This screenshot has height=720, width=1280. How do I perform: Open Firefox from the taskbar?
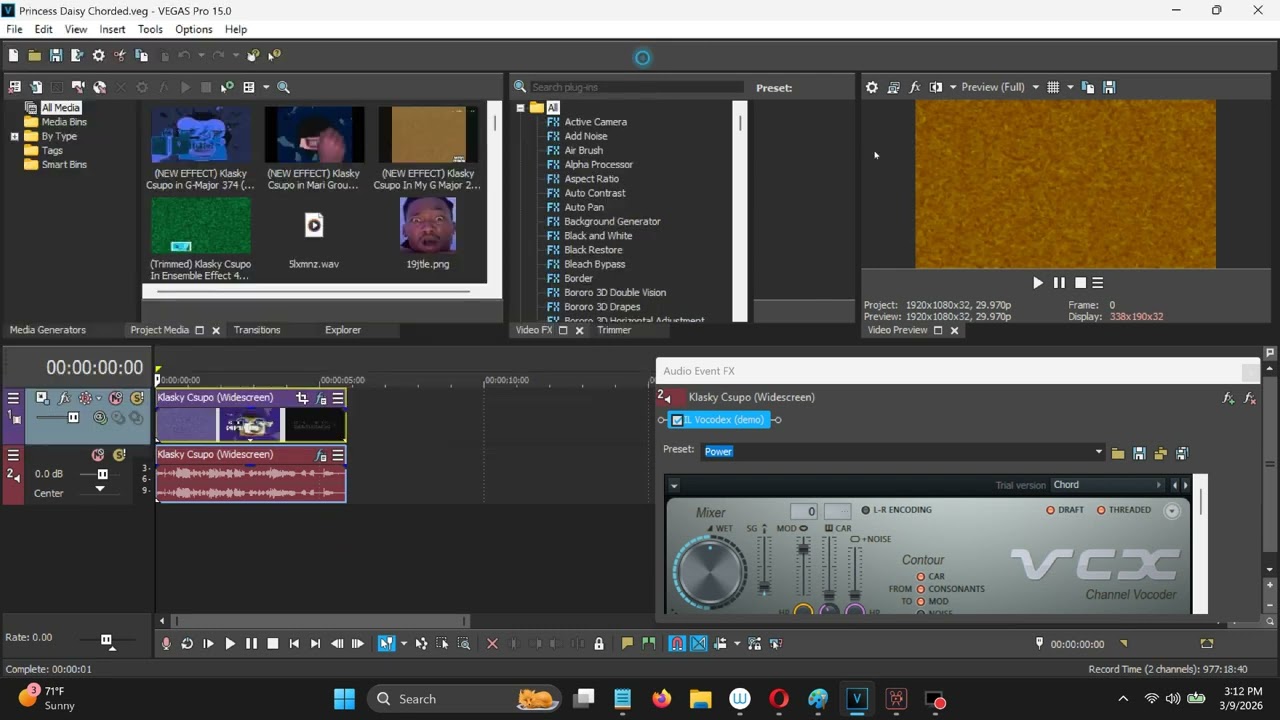click(662, 699)
